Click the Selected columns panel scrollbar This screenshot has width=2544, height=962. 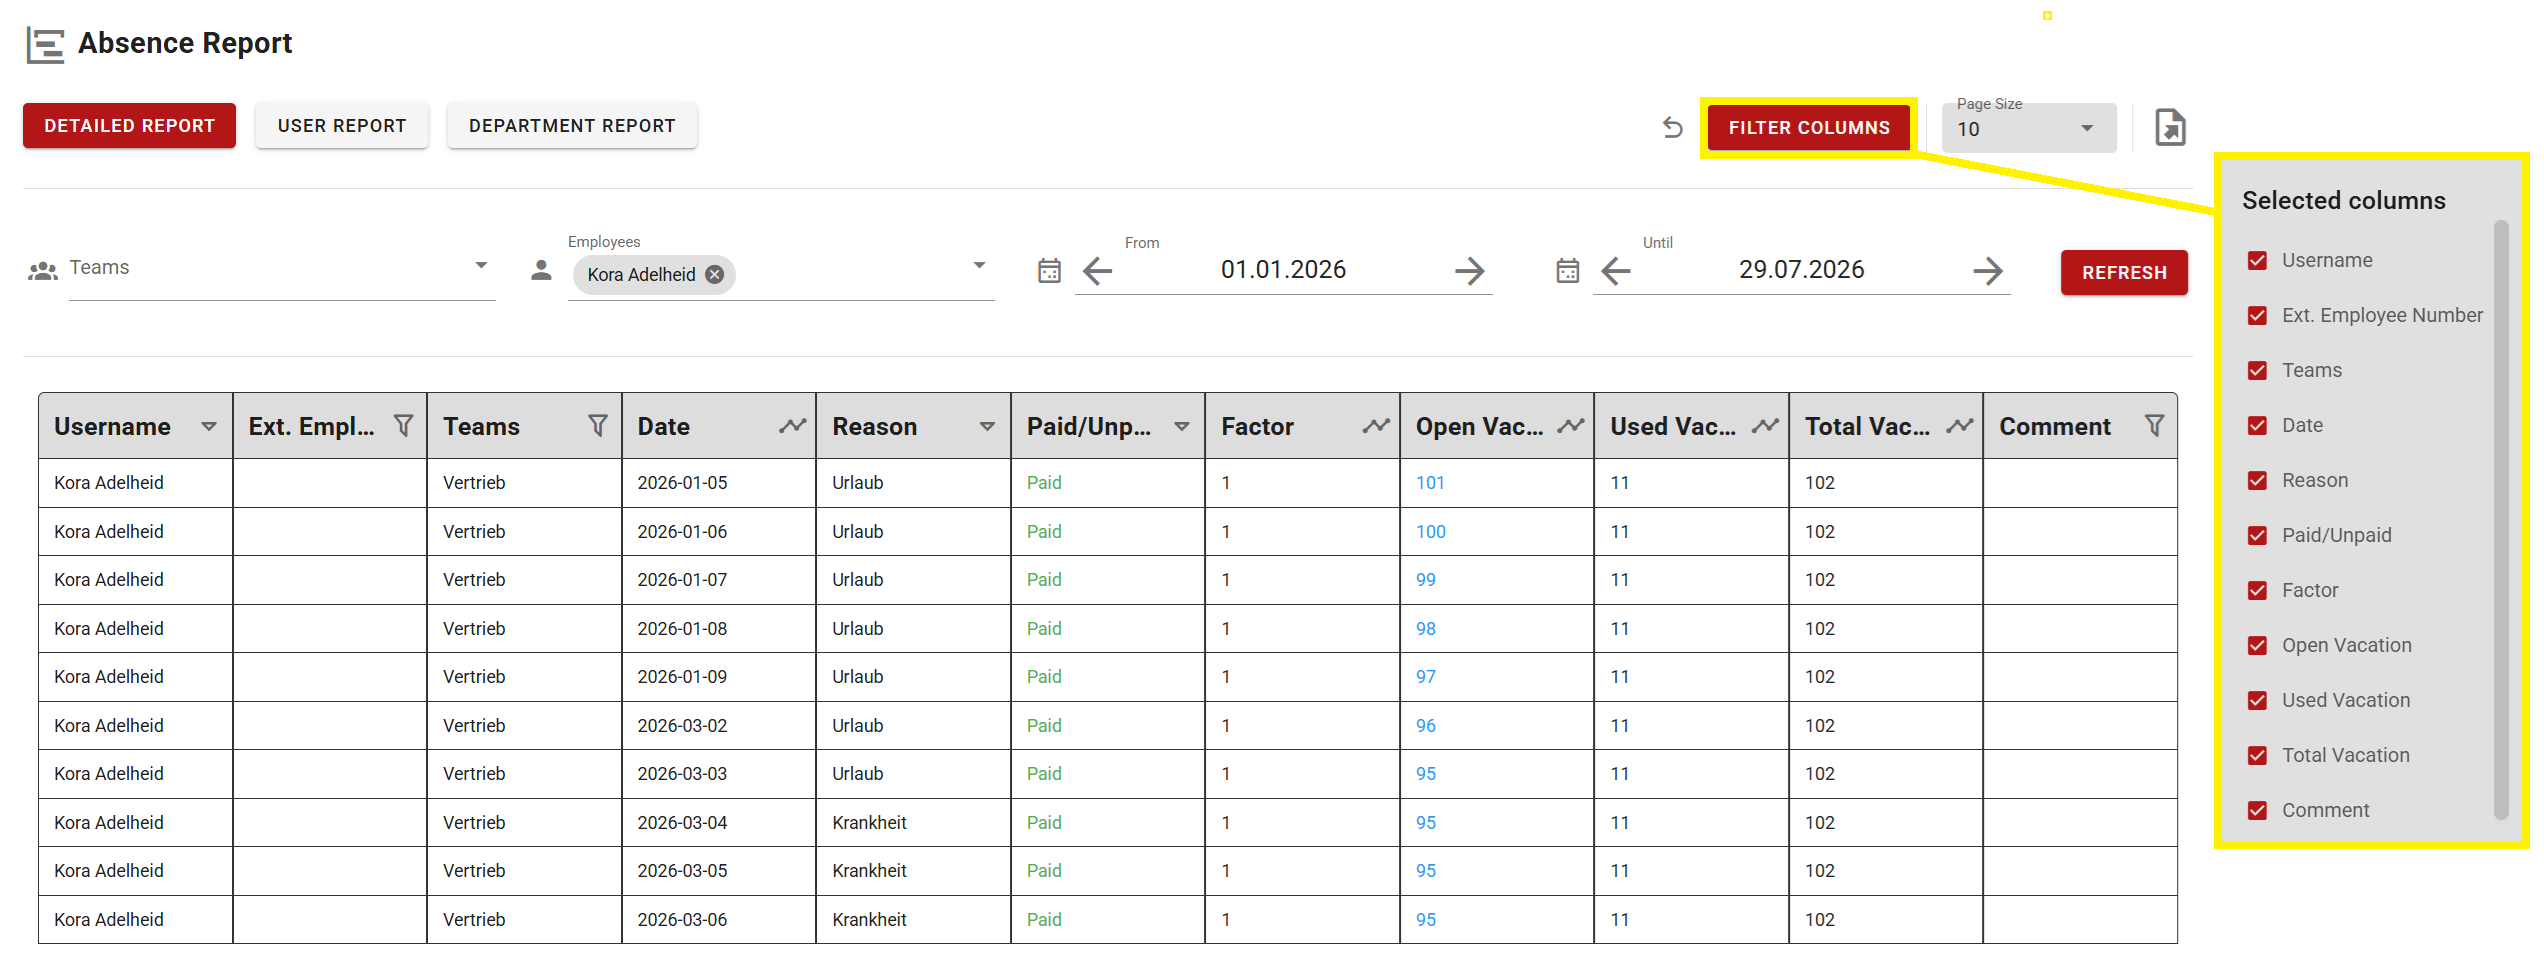coord(2501,520)
